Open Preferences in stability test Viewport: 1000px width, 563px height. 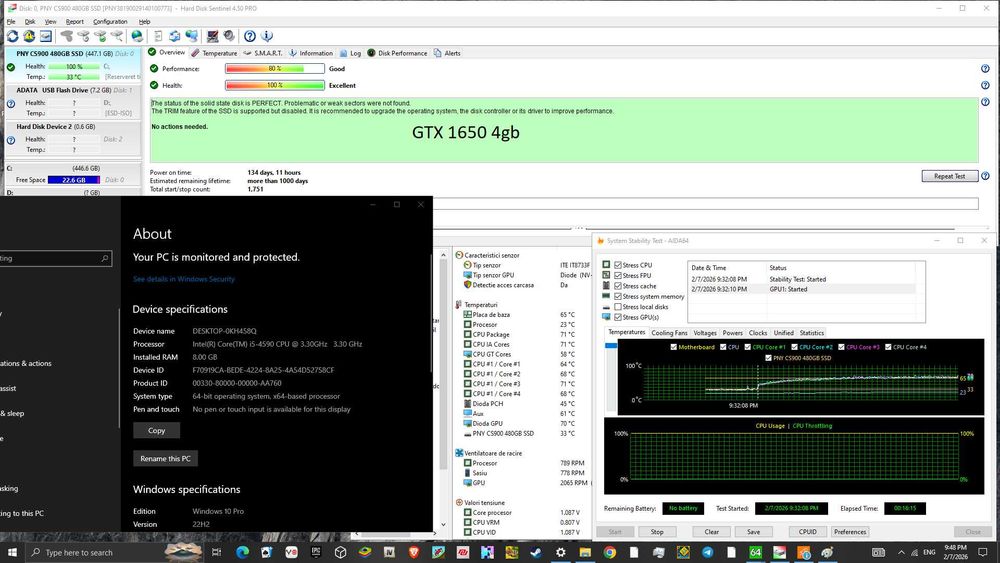pos(849,532)
